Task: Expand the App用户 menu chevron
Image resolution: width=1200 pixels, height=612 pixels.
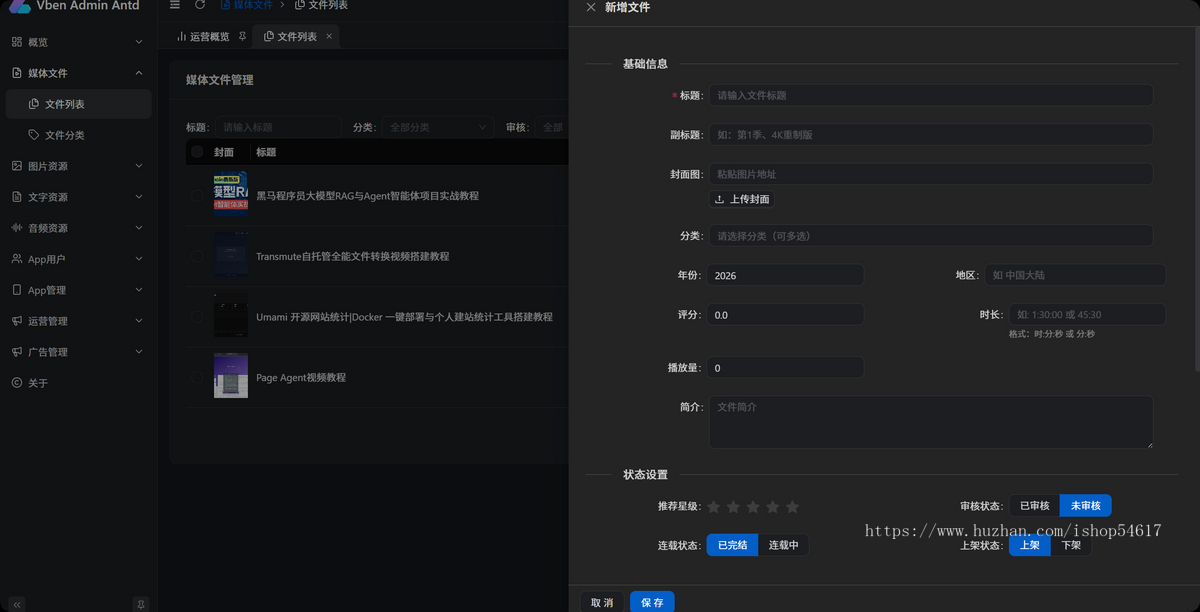Action: [139, 259]
